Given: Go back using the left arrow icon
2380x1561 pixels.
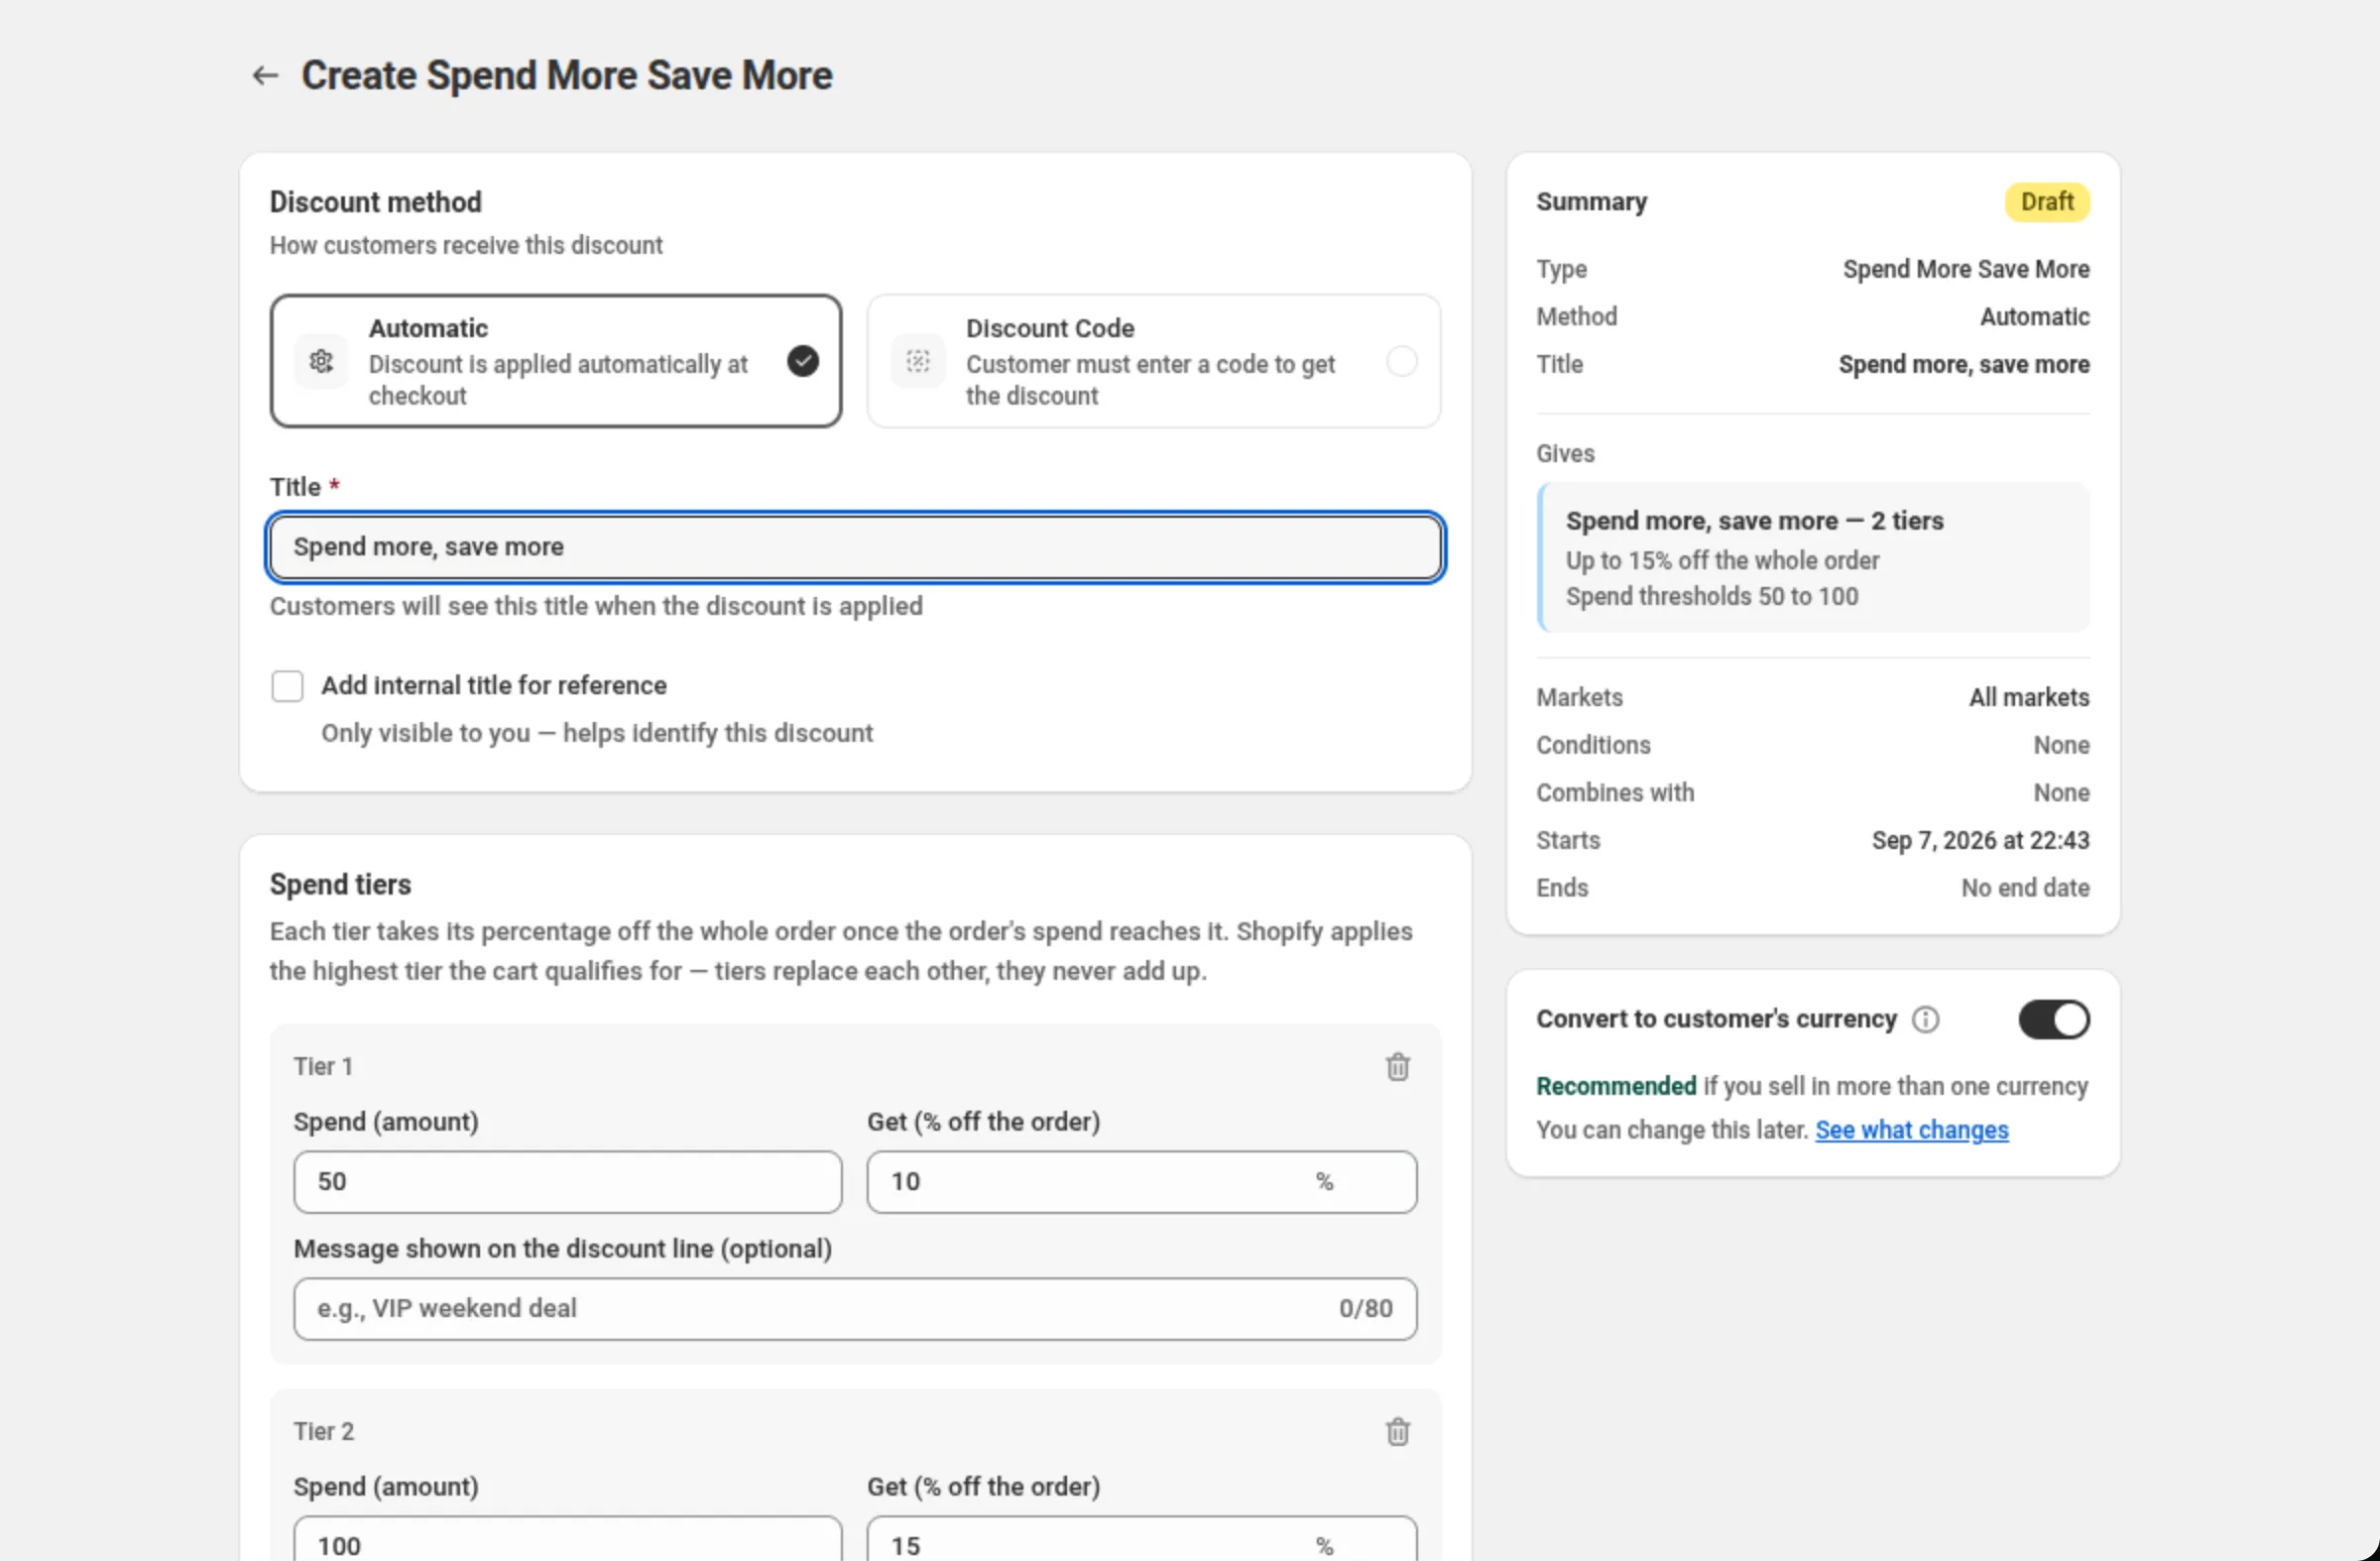Looking at the screenshot, I should click(x=264, y=76).
